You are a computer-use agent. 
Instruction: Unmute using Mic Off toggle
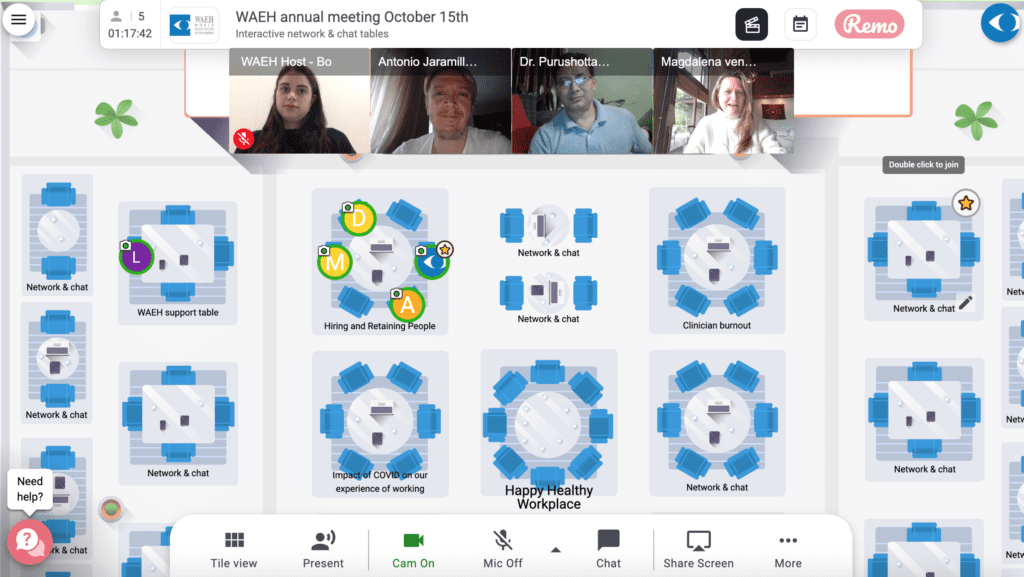point(502,550)
